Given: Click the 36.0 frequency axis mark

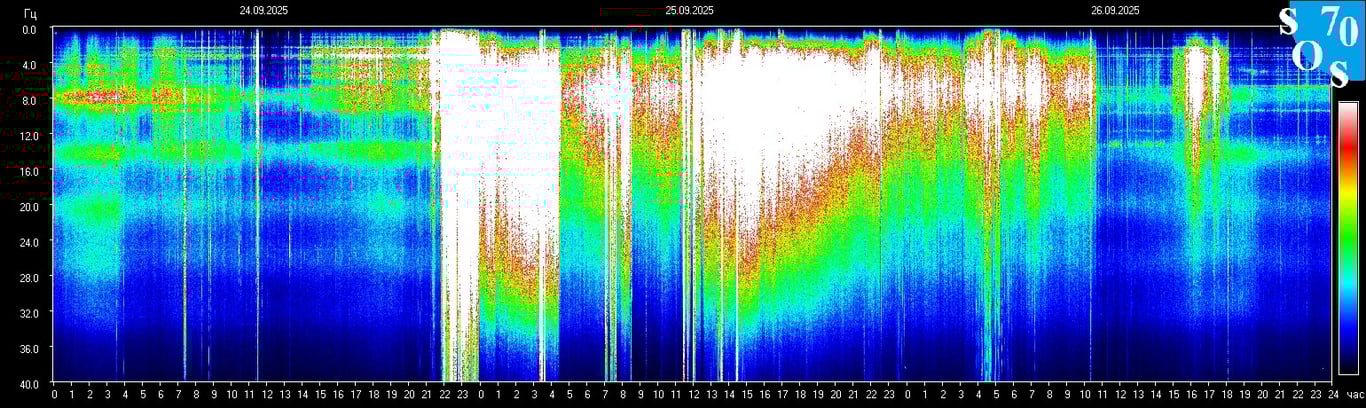Looking at the screenshot, I should tap(30, 348).
